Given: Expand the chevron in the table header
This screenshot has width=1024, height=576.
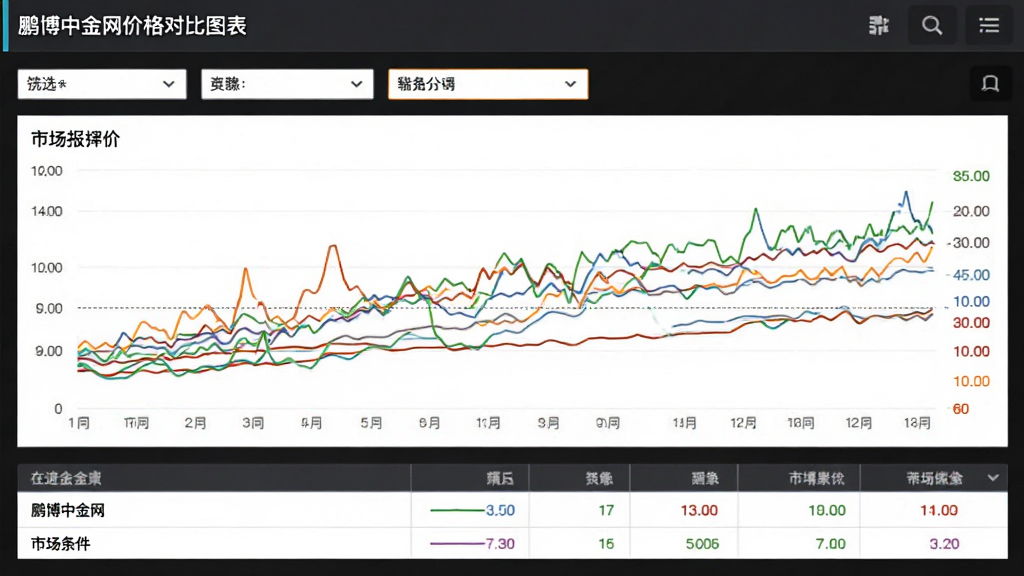Looking at the screenshot, I should [x=993, y=478].
